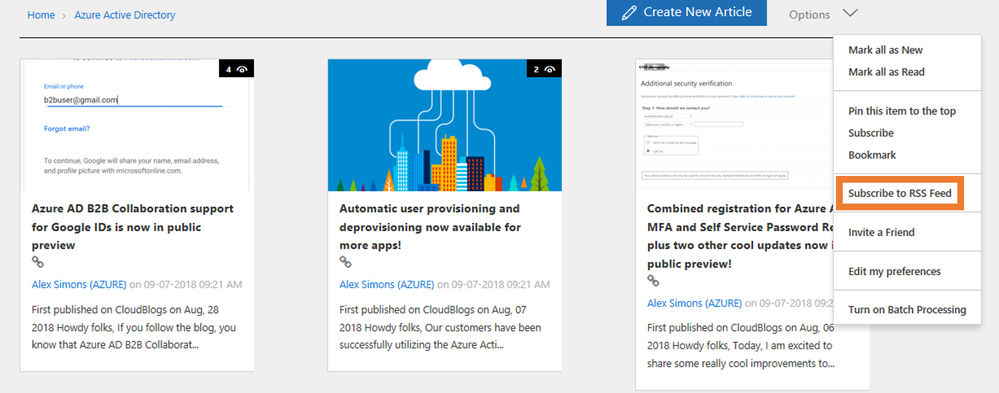Open Automatic user provisioning article title
Screen dimensions: 999x393
click(x=430, y=227)
